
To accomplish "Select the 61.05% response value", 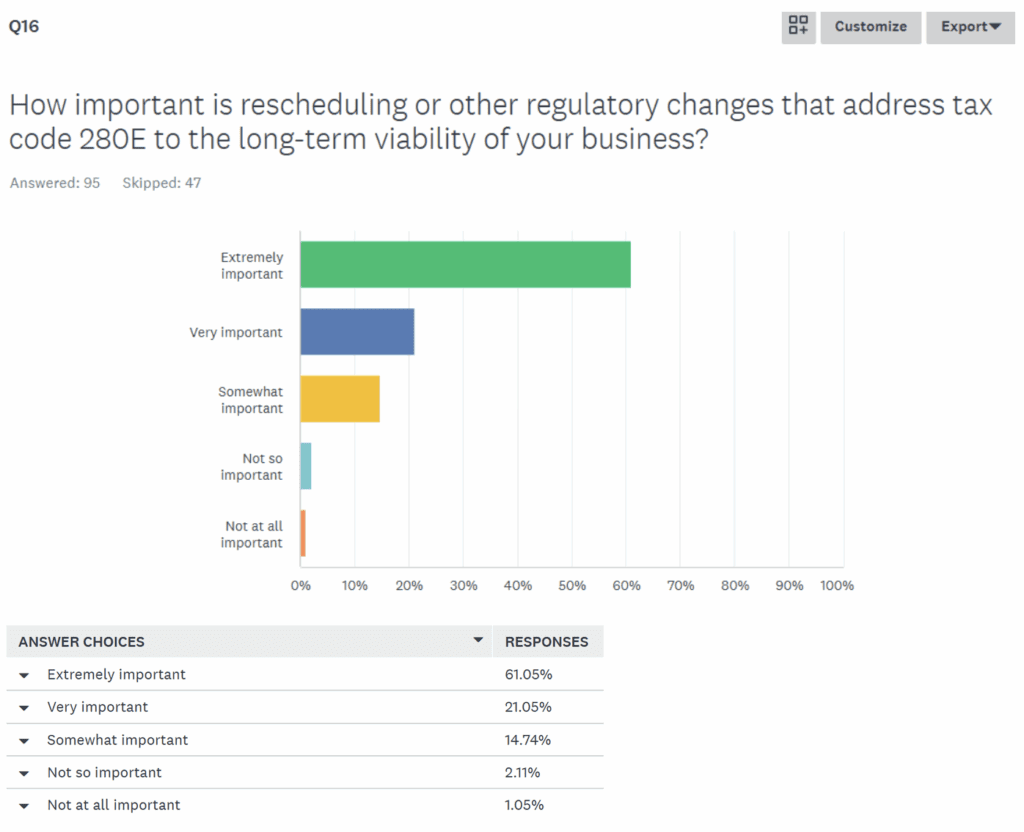I will pos(529,675).
